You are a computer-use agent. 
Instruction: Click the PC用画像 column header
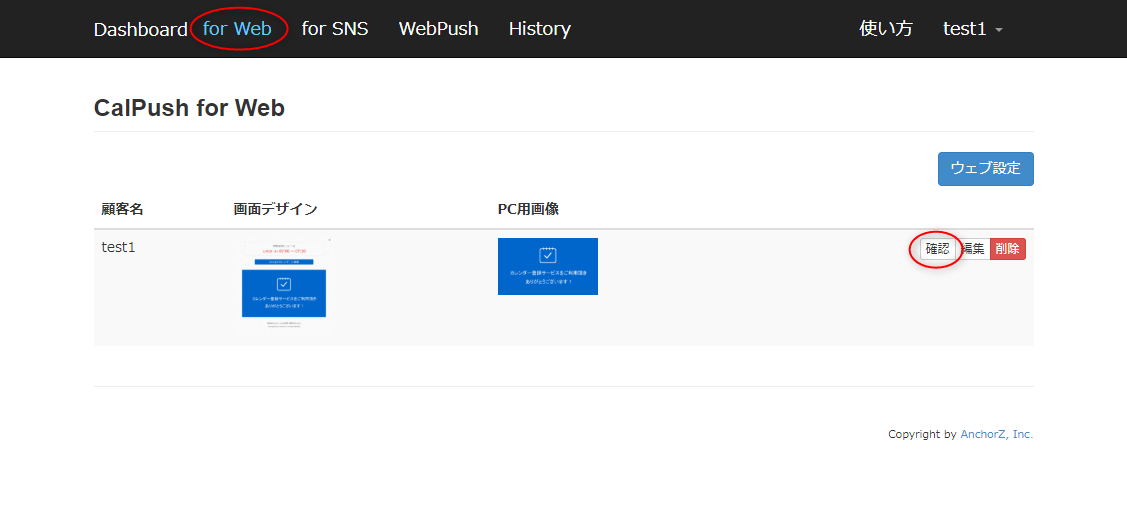click(x=527, y=209)
